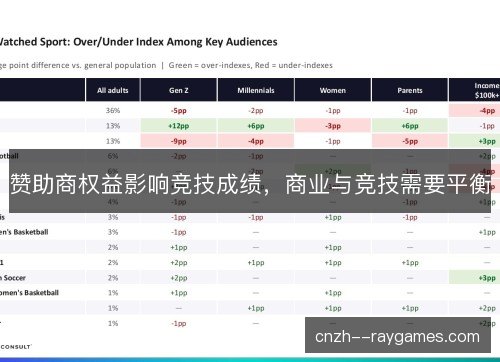Click '-5pp' in the Parents column
The height and width of the screenshot is (362, 500).
(x=410, y=141)
